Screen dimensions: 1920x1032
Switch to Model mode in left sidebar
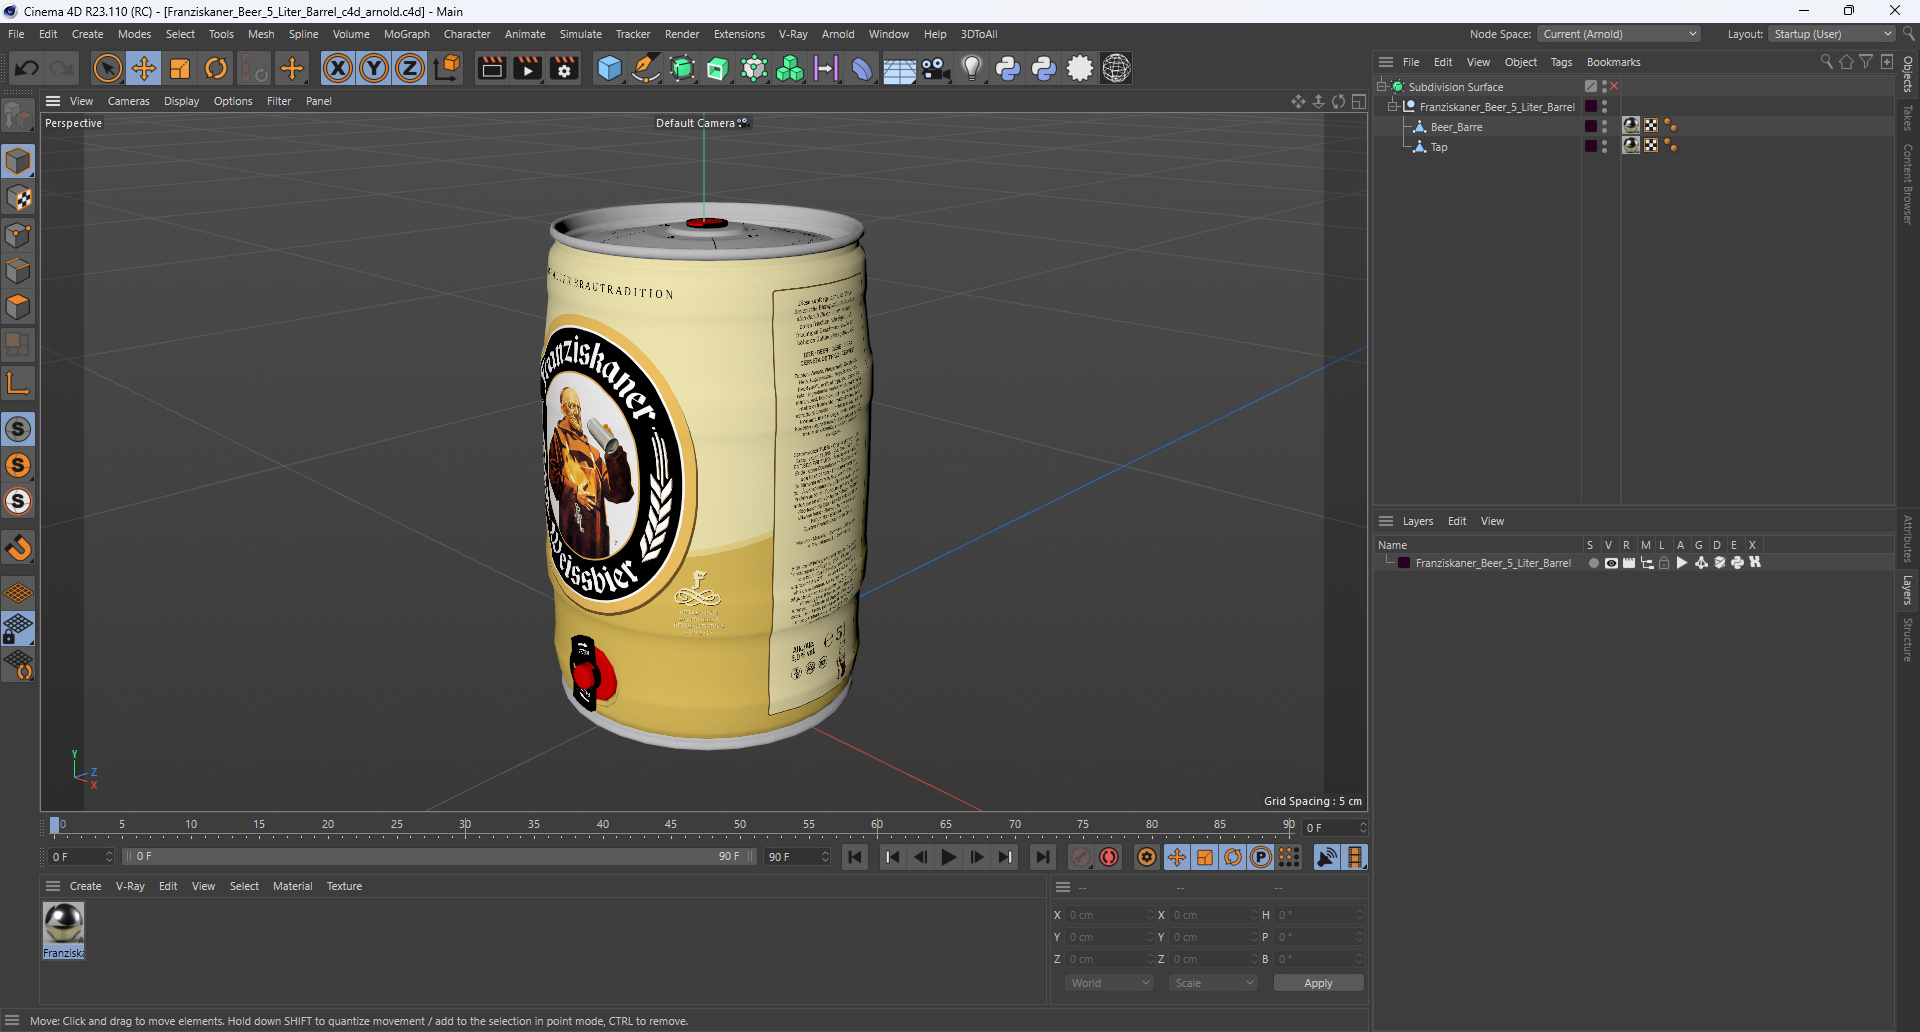coord(18,162)
